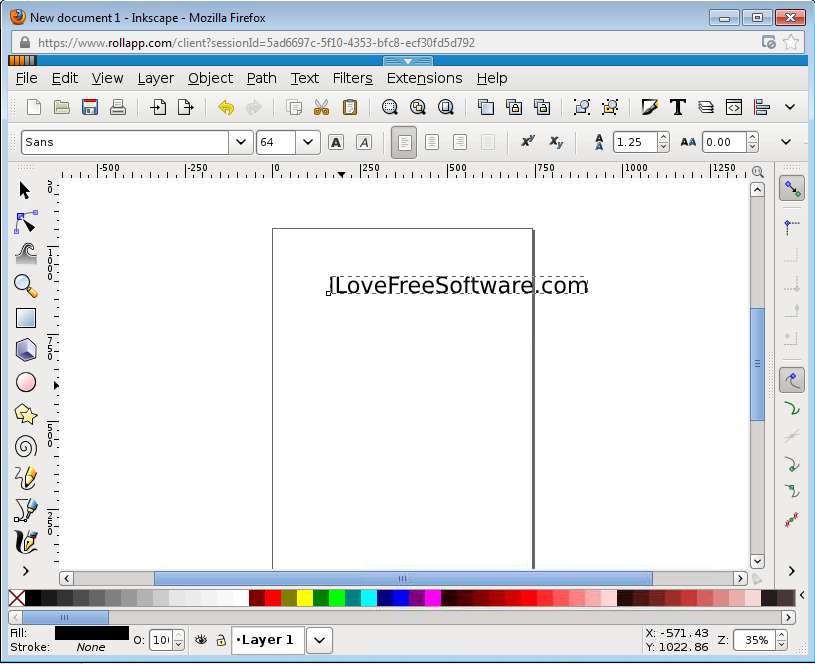
Task: Undo last action with yellow arrow
Action: click(x=226, y=108)
